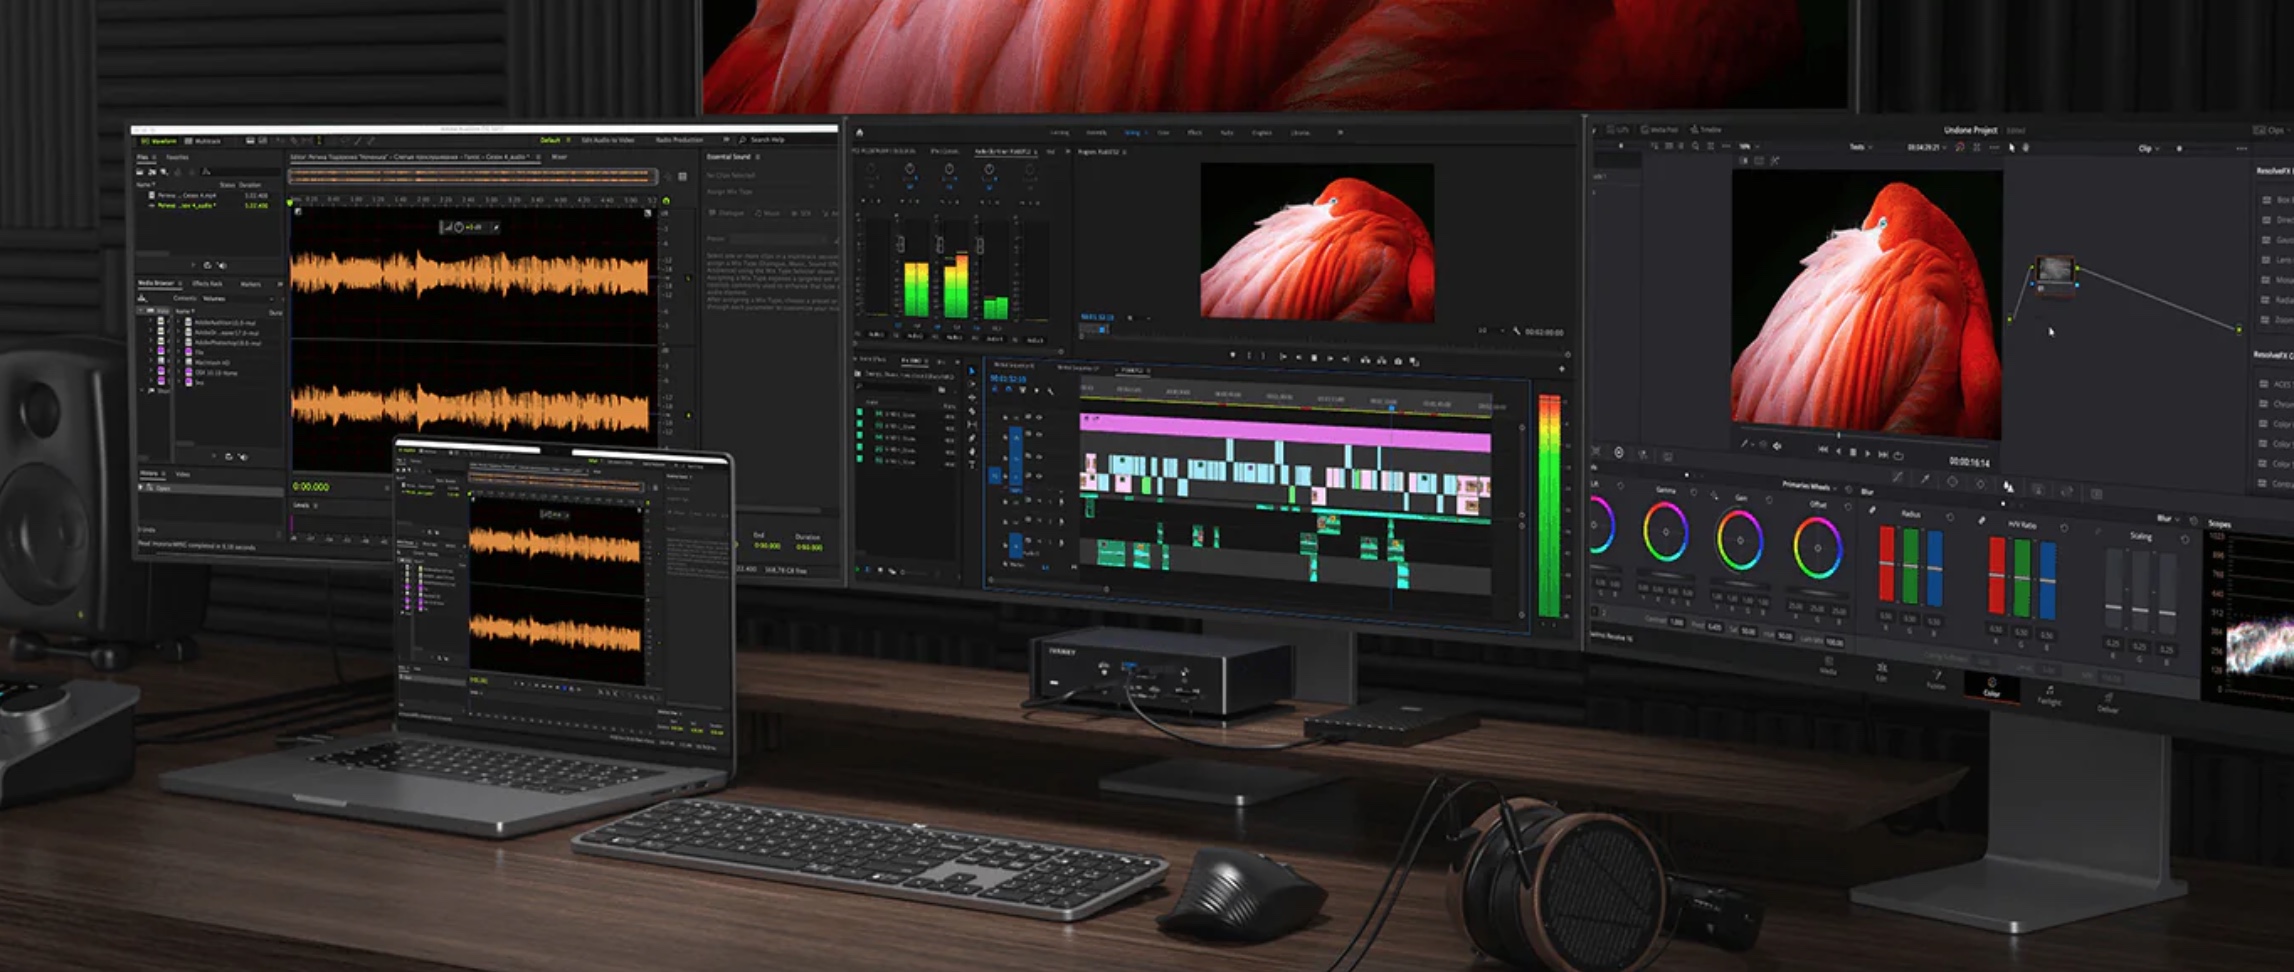This screenshot has width=2294, height=972.
Task: Open Radio Production workspace in Audition
Action: click(x=679, y=140)
